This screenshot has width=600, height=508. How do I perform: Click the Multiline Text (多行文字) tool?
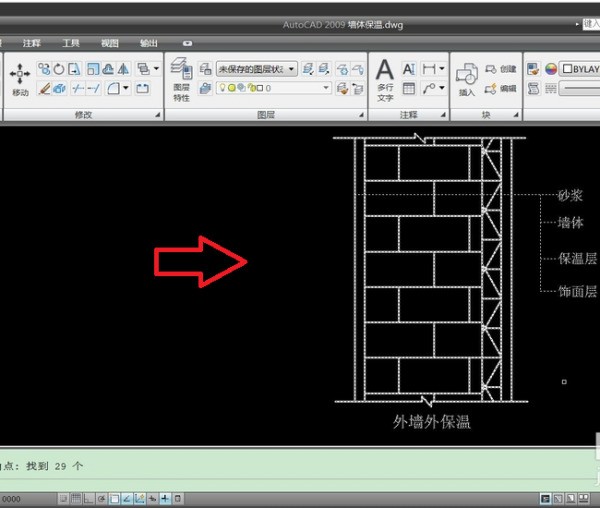coord(385,78)
